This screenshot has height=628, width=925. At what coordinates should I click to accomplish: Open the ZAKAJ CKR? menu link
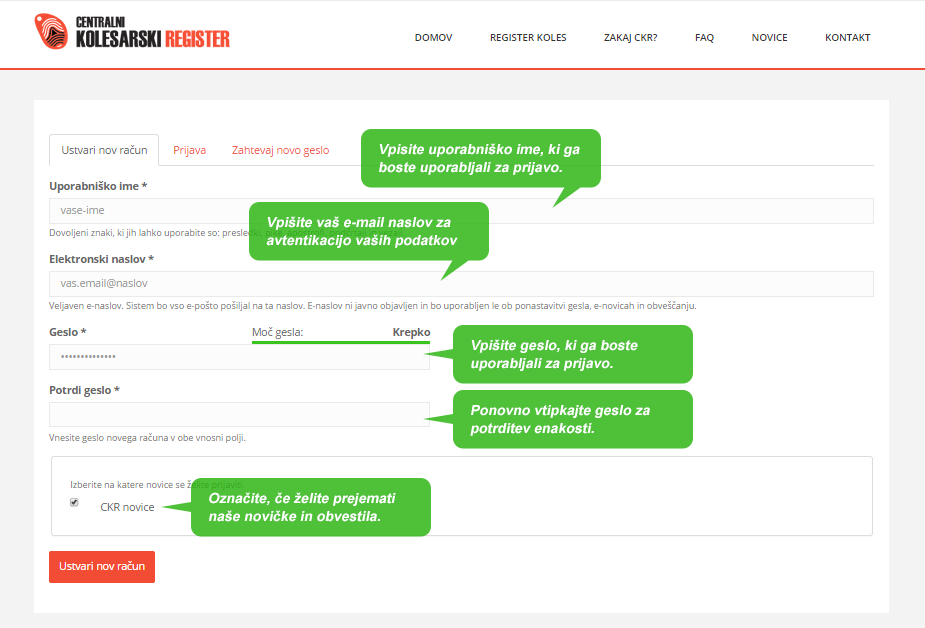[x=630, y=38]
